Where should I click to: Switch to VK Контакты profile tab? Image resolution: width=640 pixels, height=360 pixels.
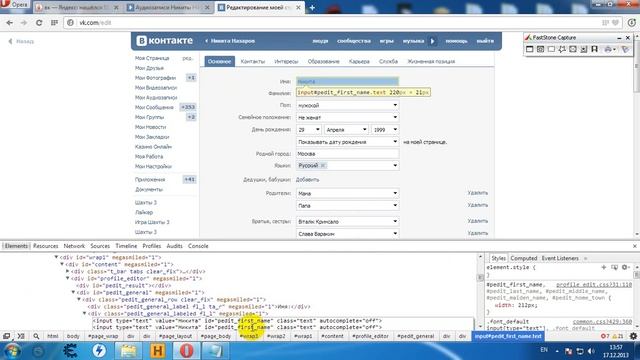tap(253, 61)
